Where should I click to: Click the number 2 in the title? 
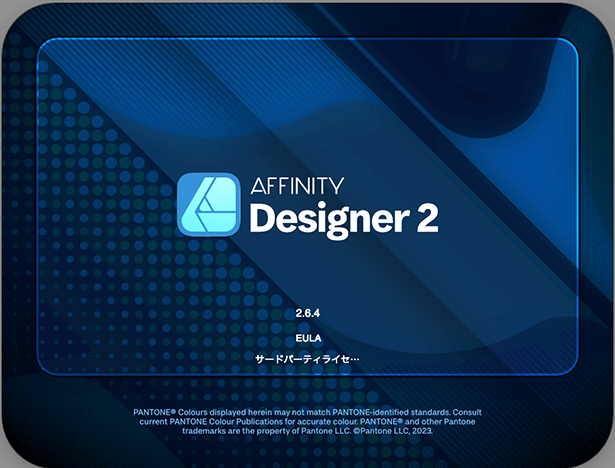[x=426, y=218]
